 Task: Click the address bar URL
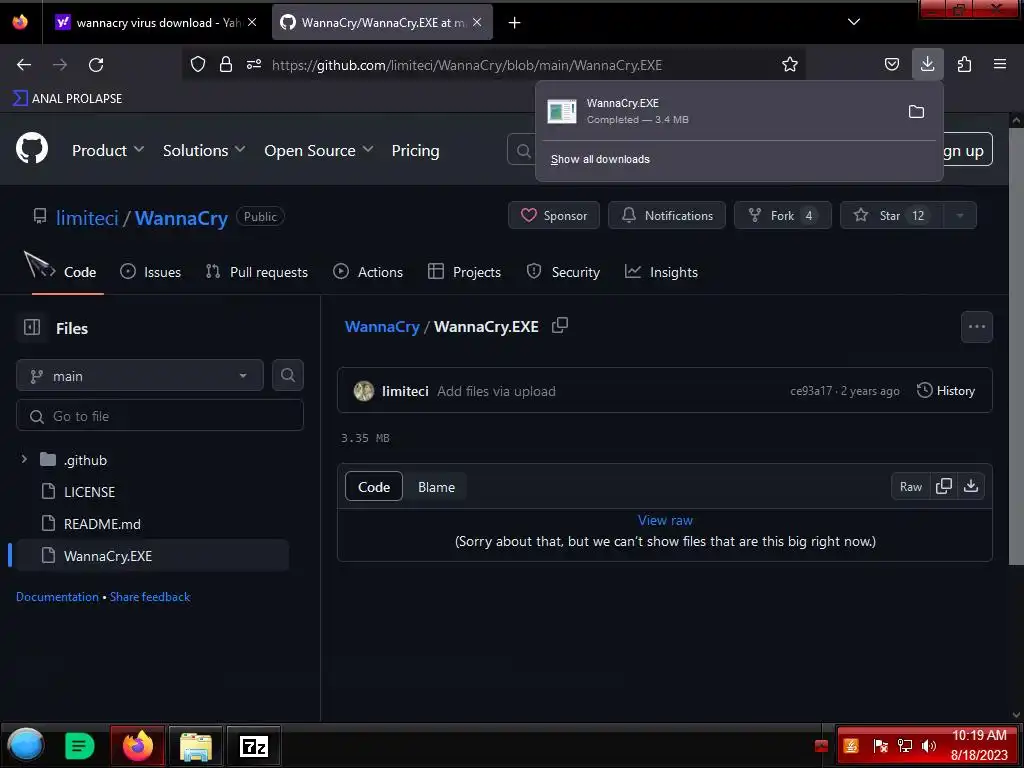(466, 65)
